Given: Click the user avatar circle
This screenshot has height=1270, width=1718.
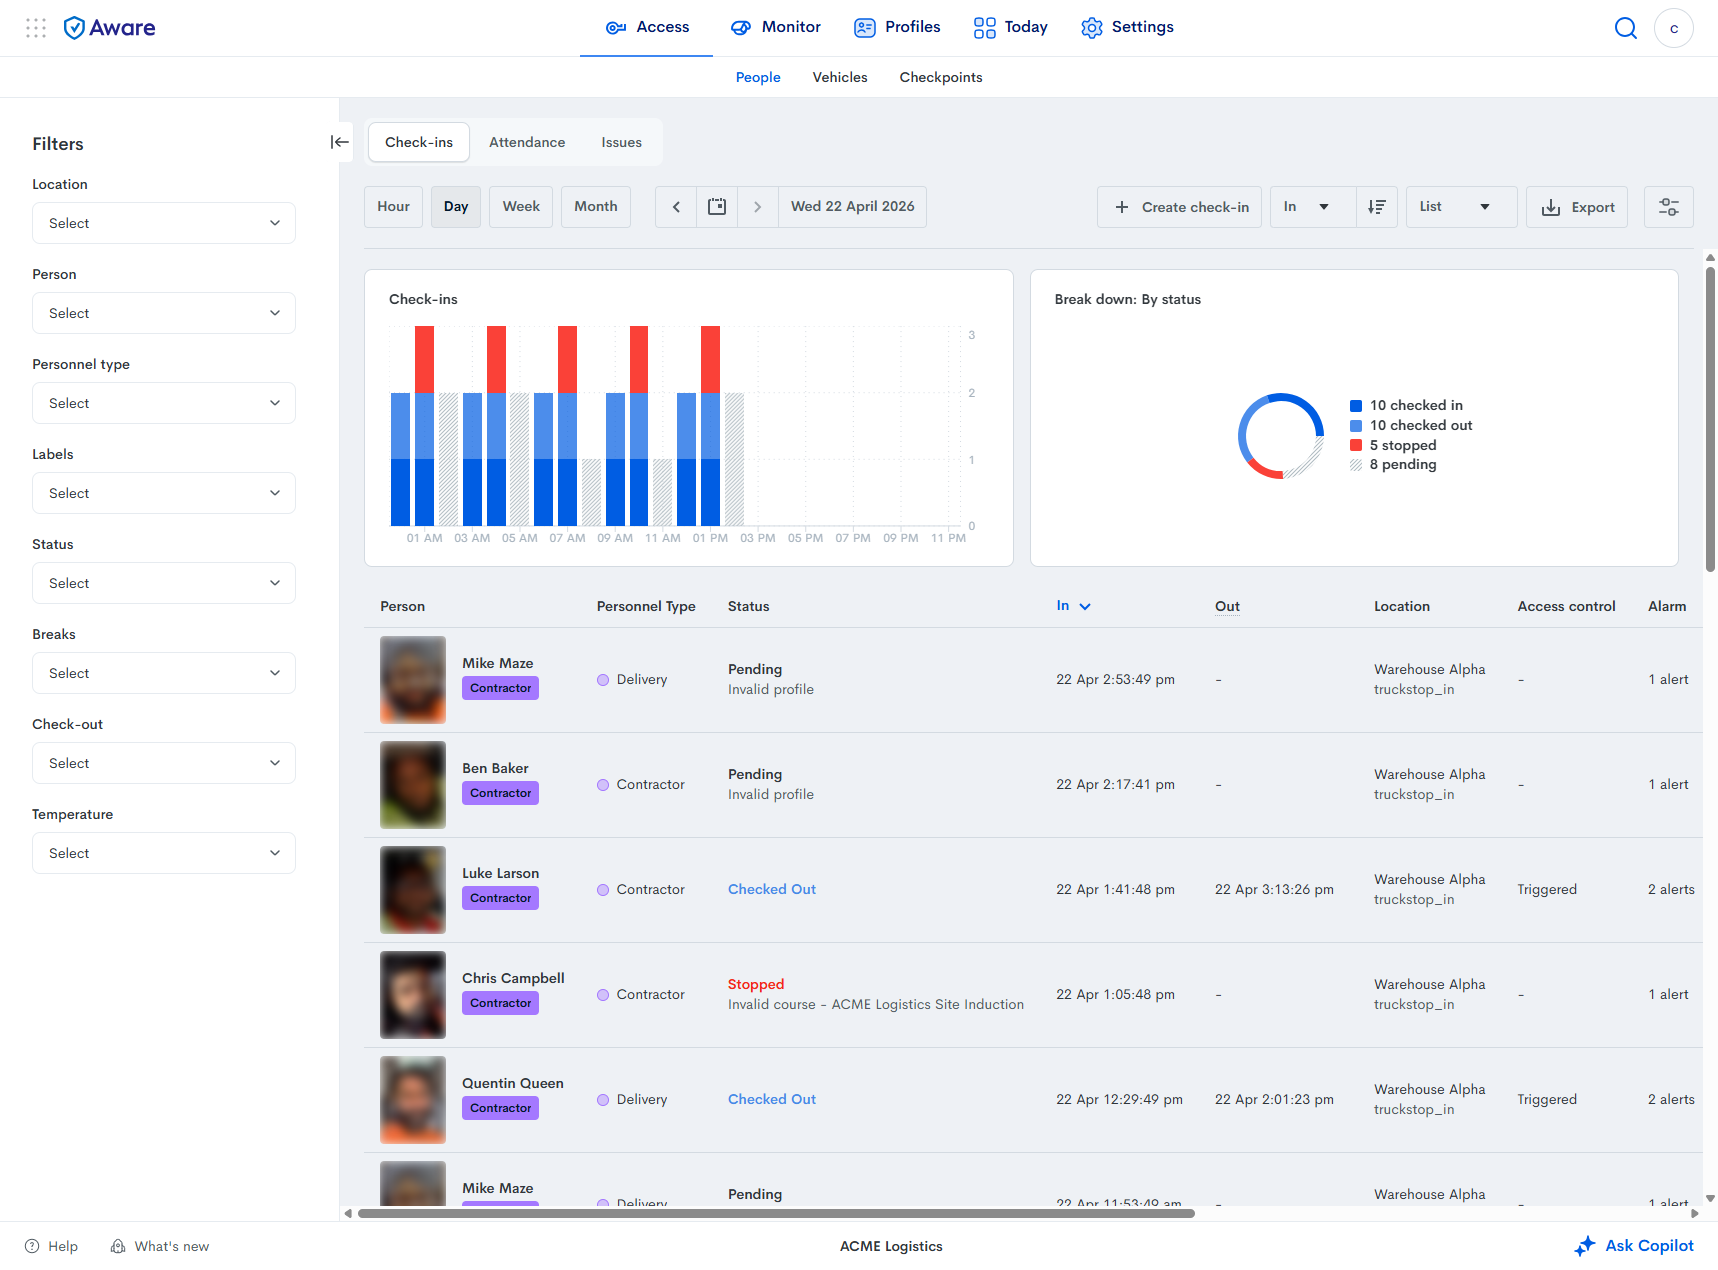Looking at the screenshot, I should pos(1674,28).
